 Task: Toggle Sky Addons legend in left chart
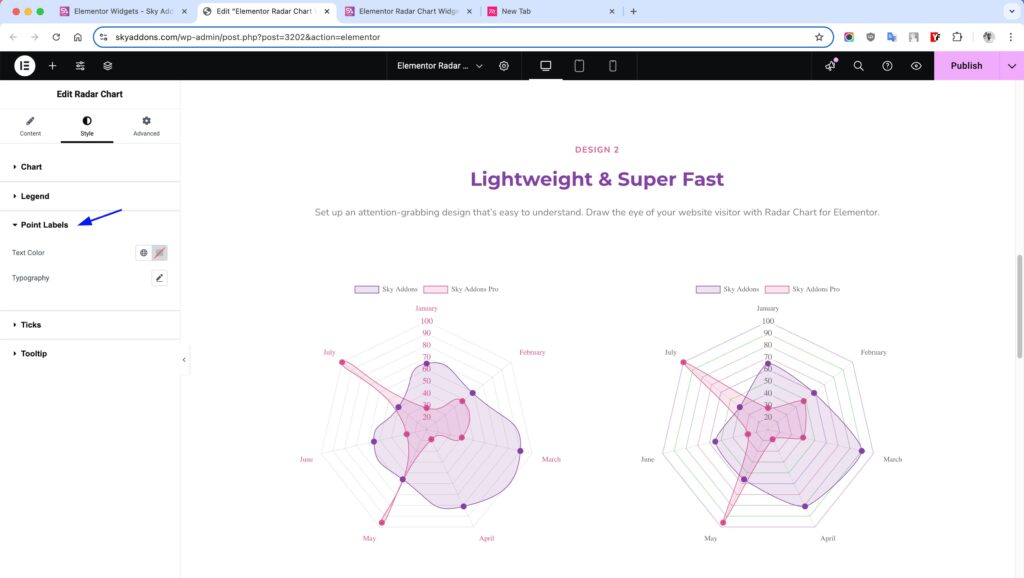click(386, 289)
